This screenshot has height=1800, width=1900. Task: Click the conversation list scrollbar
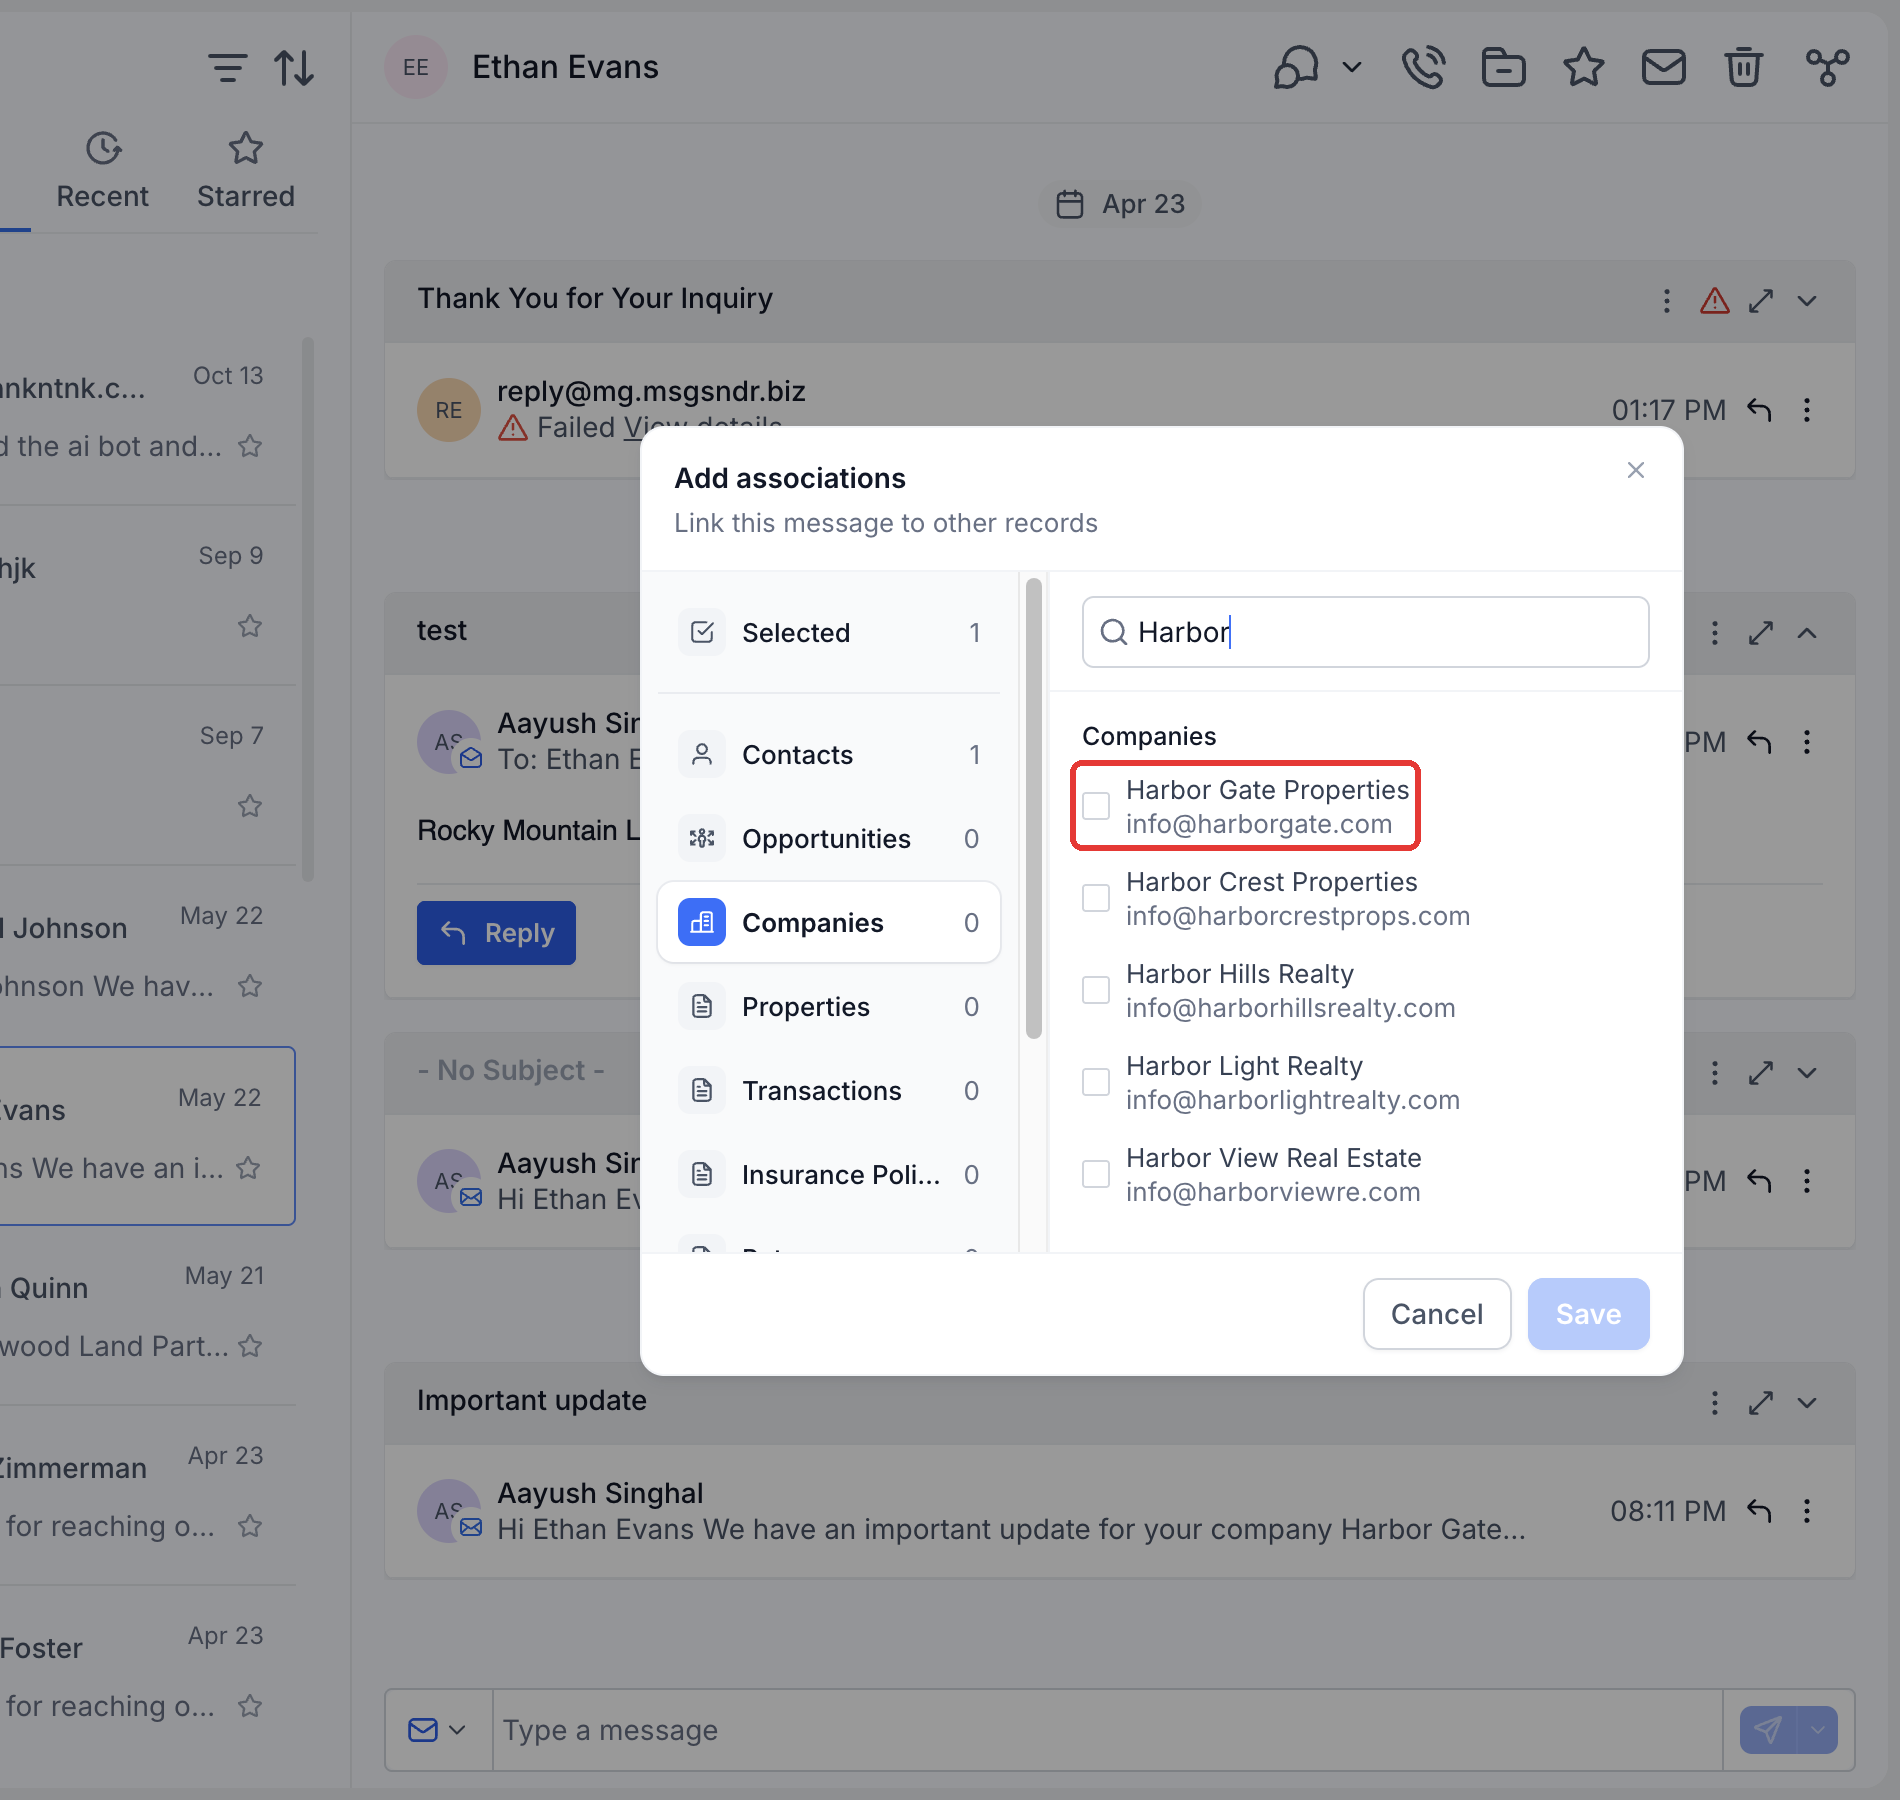click(308, 610)
